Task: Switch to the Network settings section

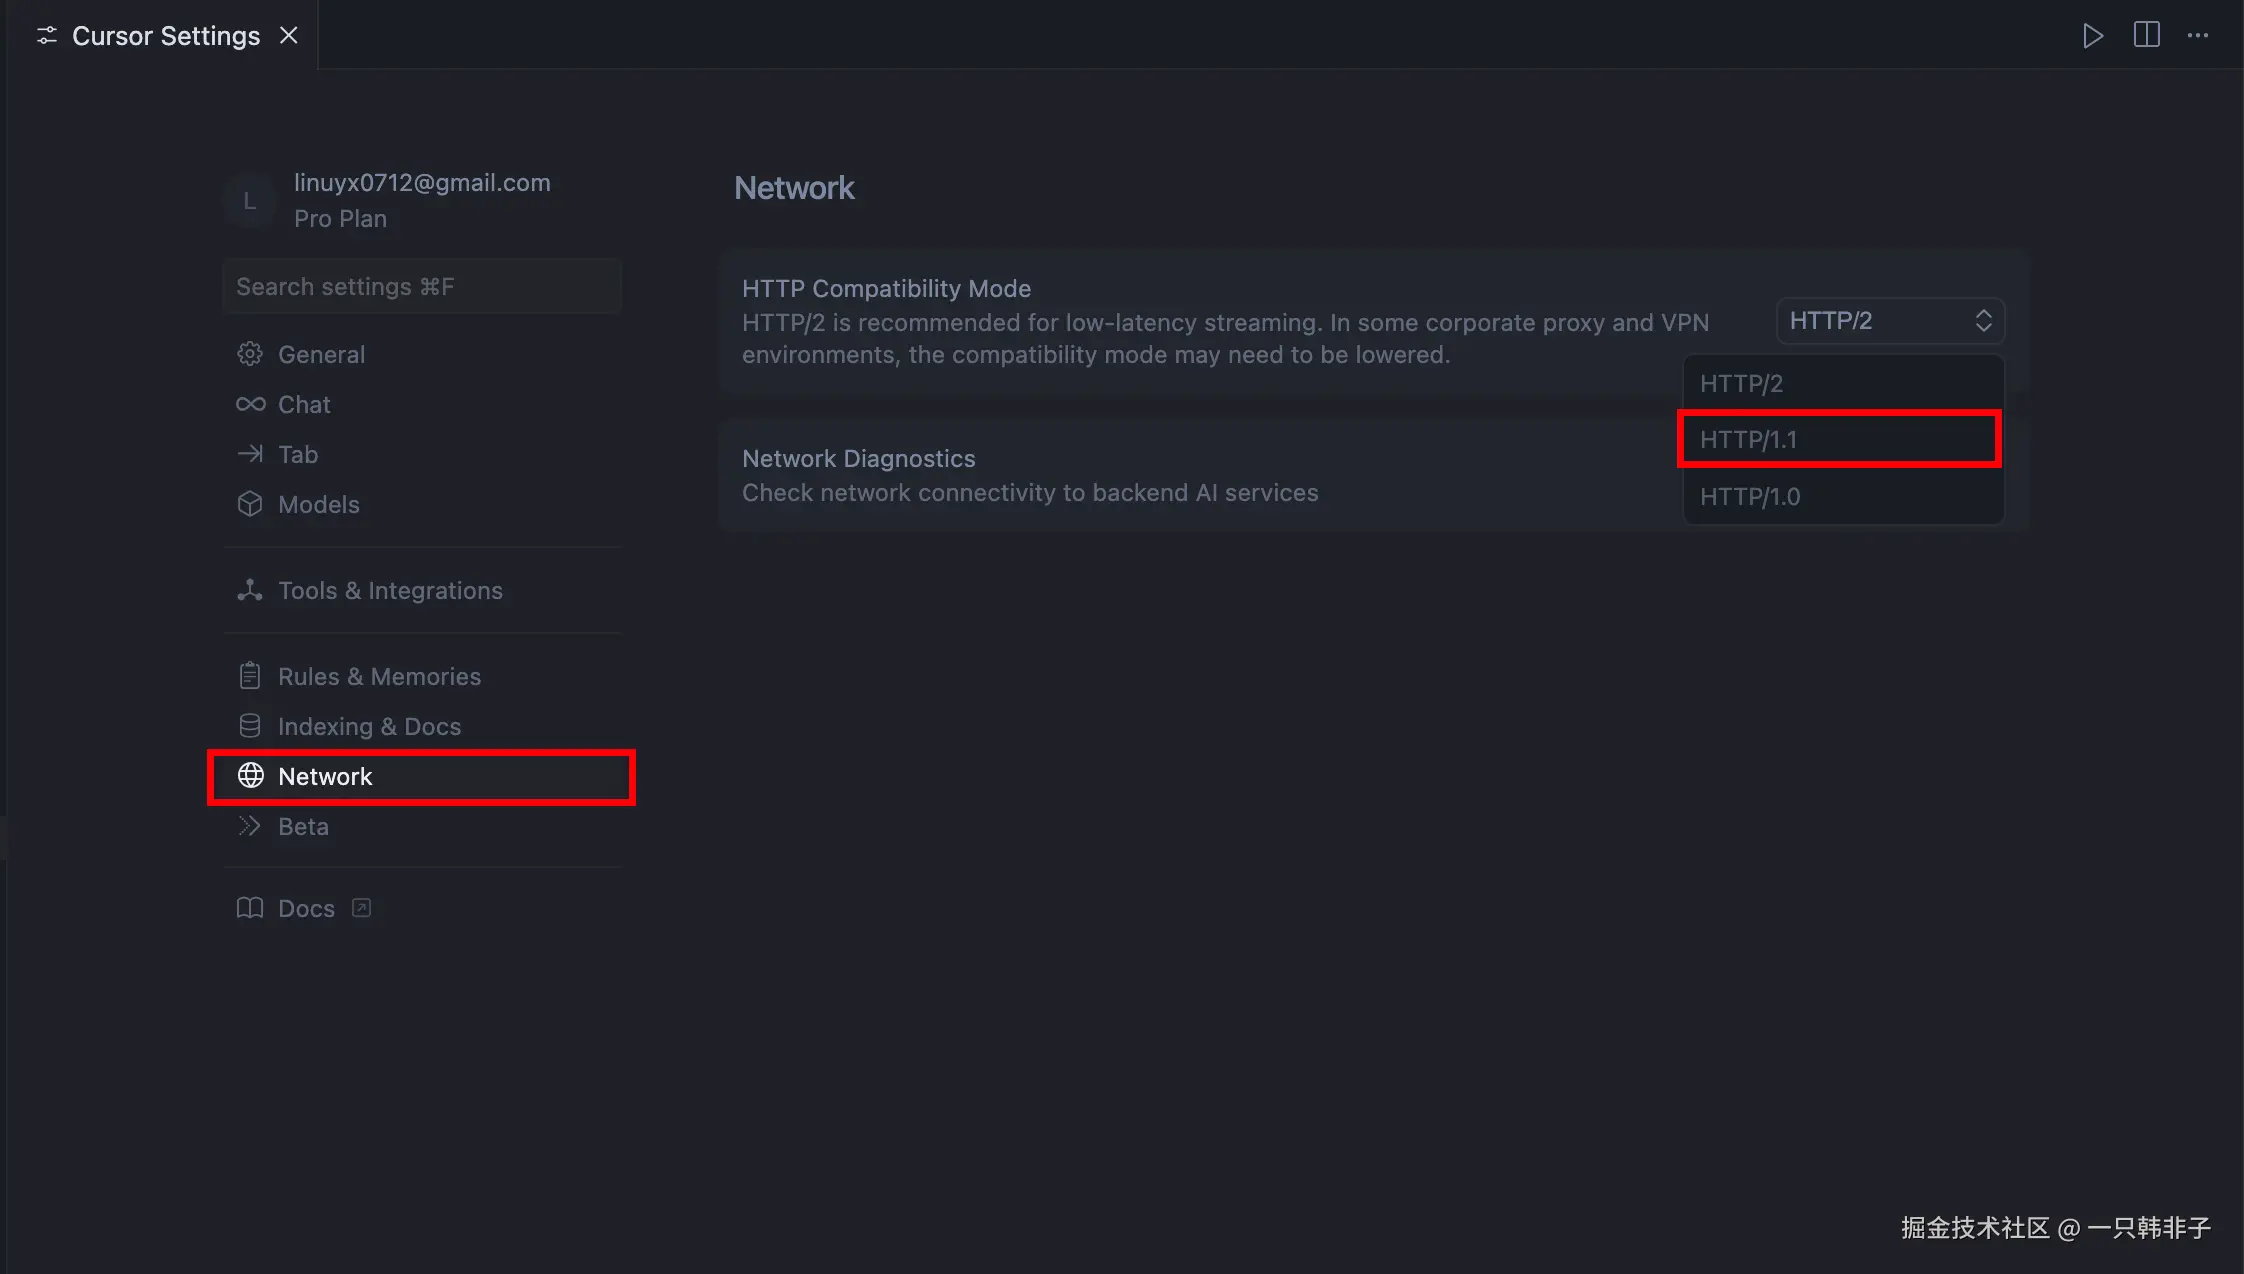Action: pyautogui.click(x=324, y=776)
